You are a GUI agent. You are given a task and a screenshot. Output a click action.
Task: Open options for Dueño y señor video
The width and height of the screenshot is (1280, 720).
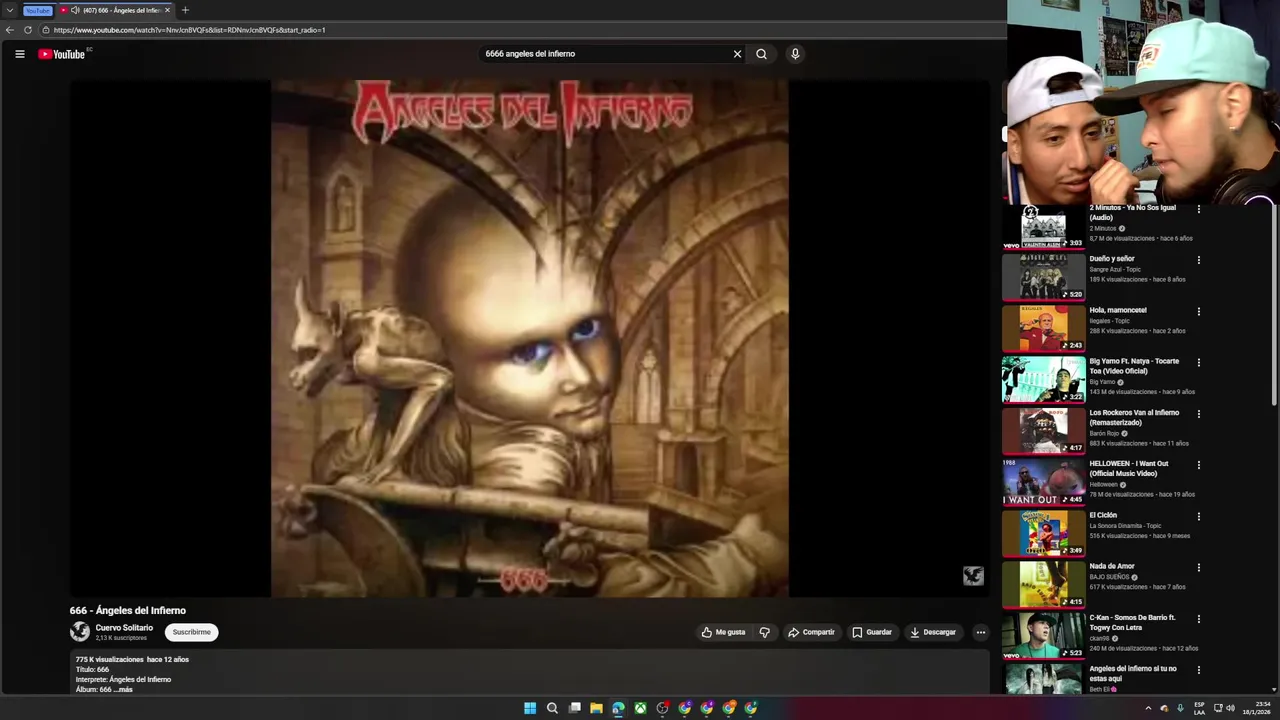click(1199, 260)
